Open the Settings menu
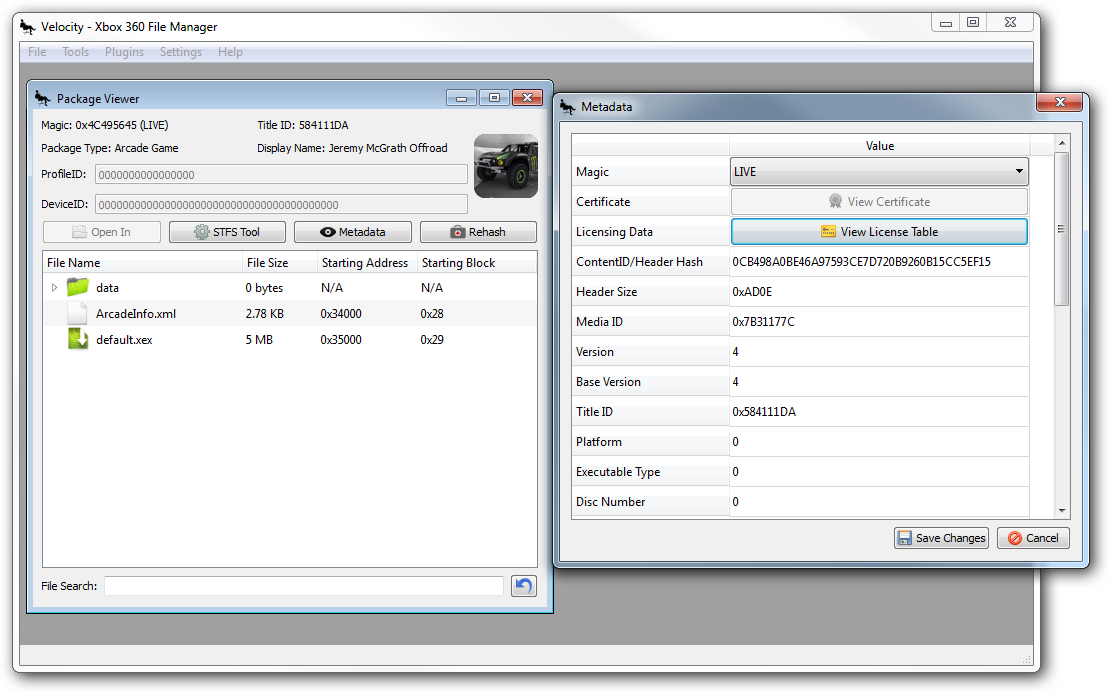The image size is (1110, 693). [181, 52]
